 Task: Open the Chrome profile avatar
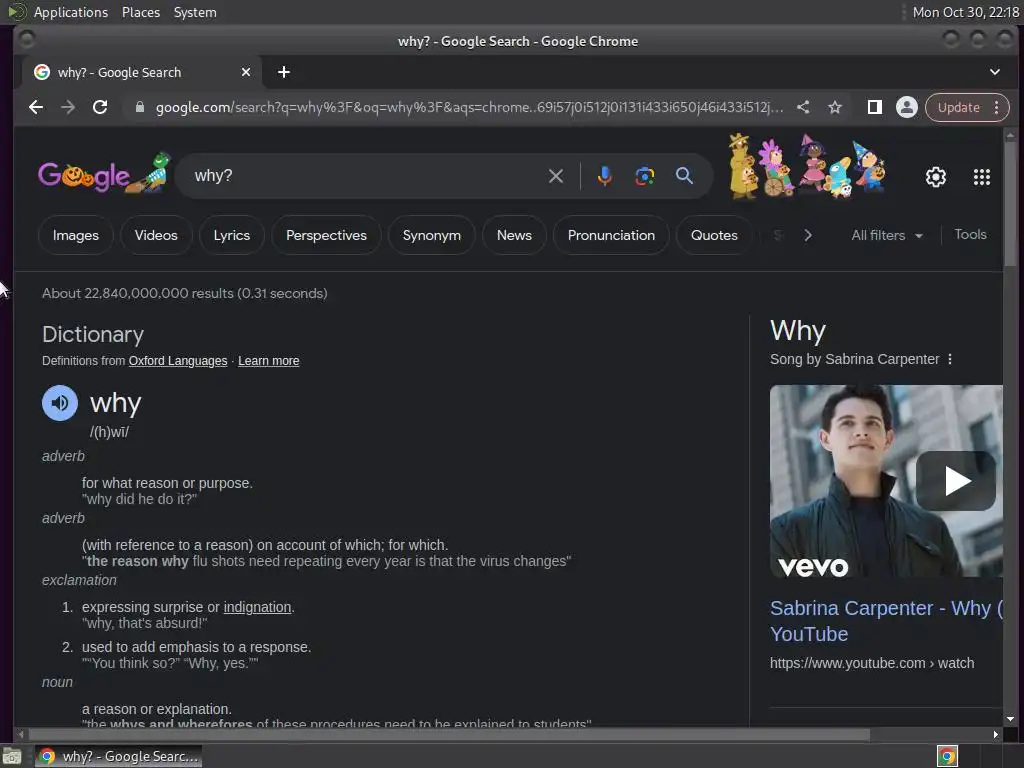click(x=906, y=107)
